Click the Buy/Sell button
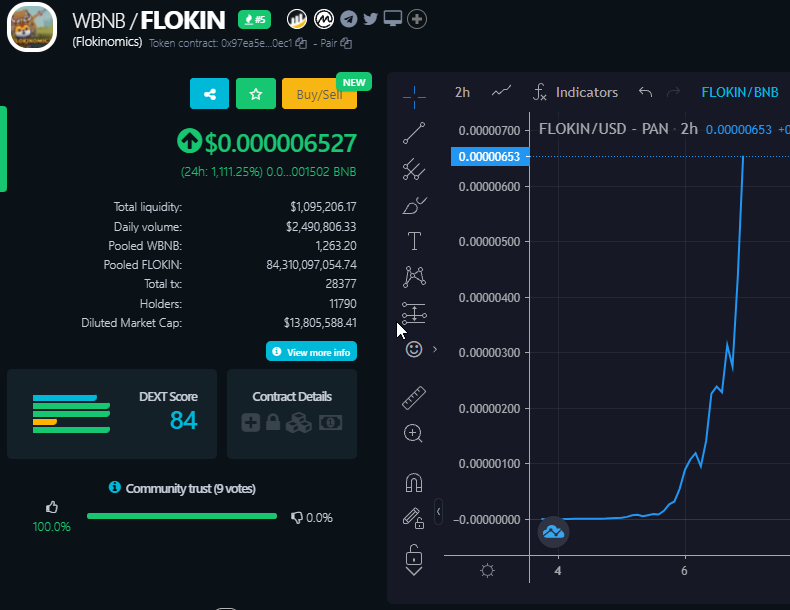 tap(319, 94)
